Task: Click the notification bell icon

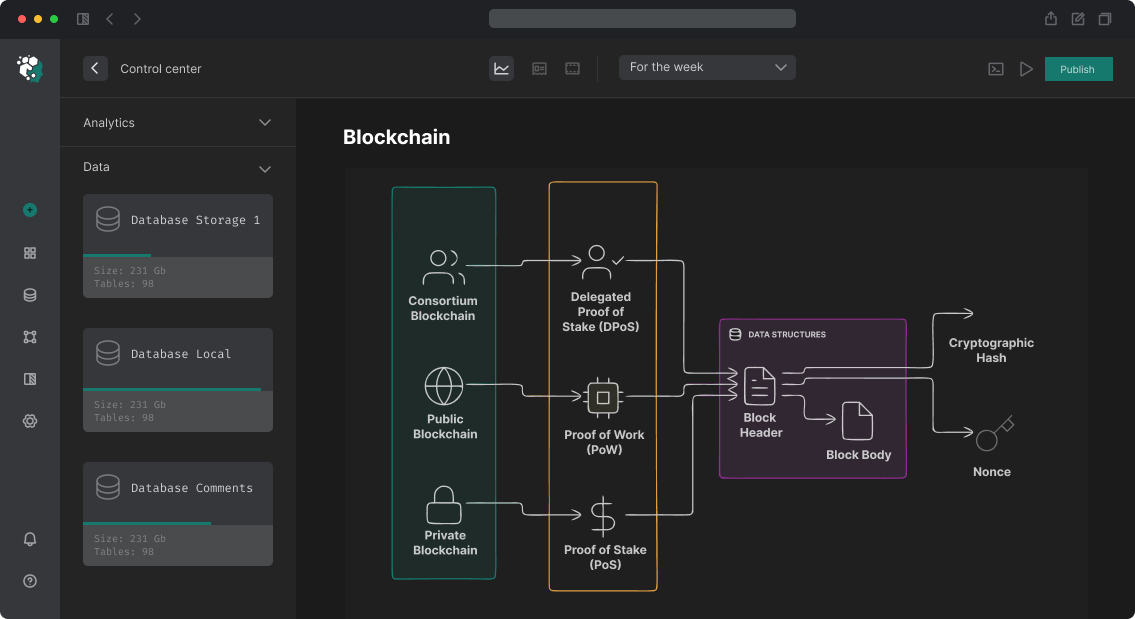Action: (30, 539)
